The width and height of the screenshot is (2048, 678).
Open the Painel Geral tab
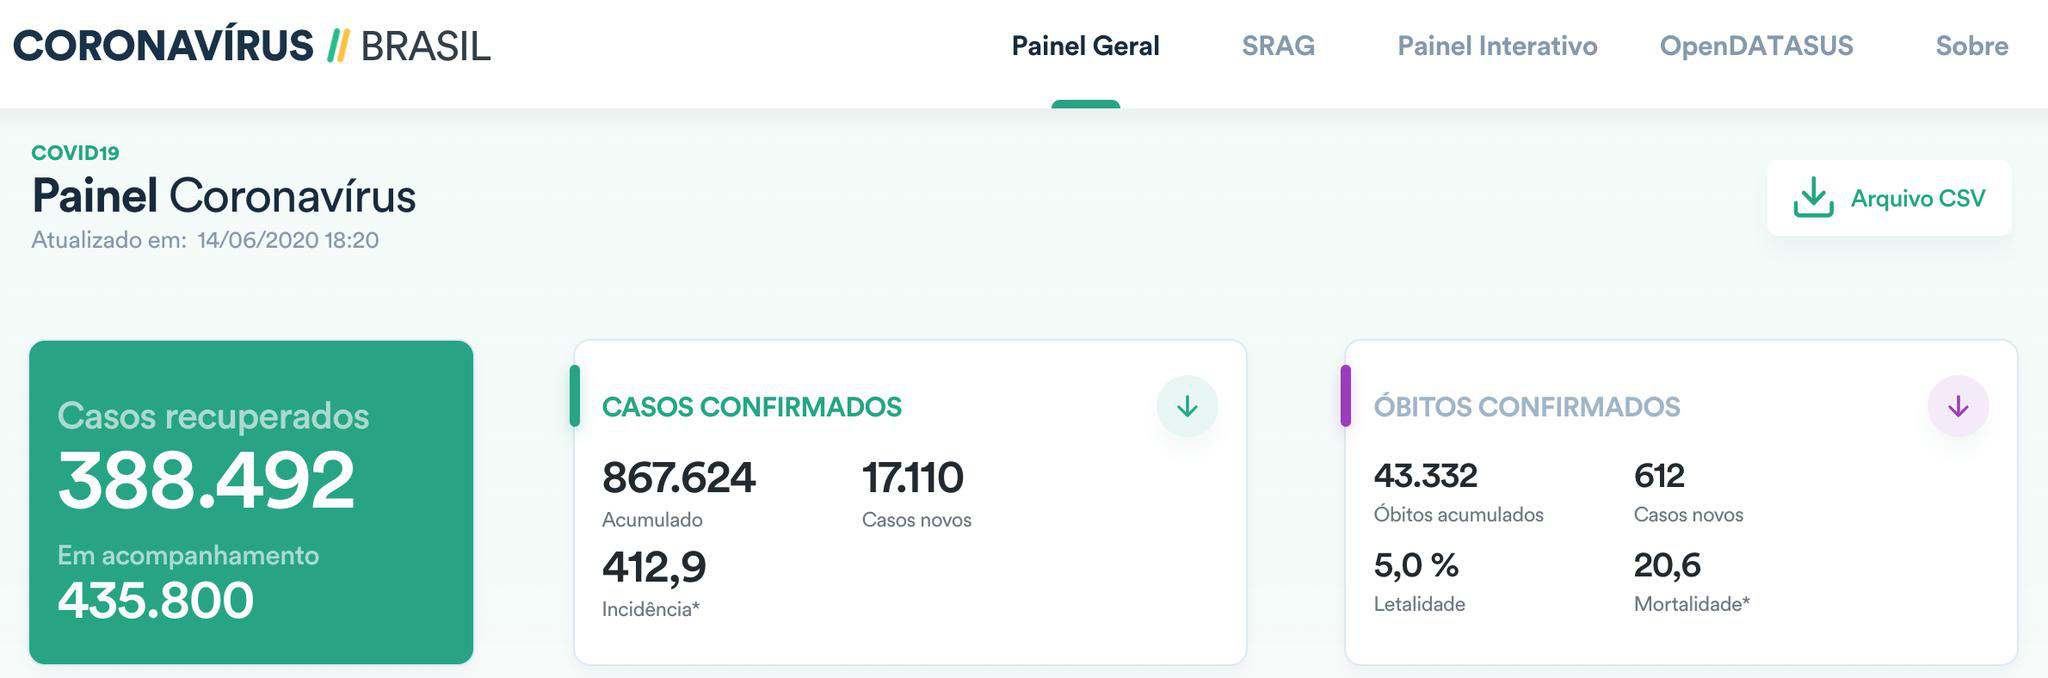click(x=1085, y=46)
